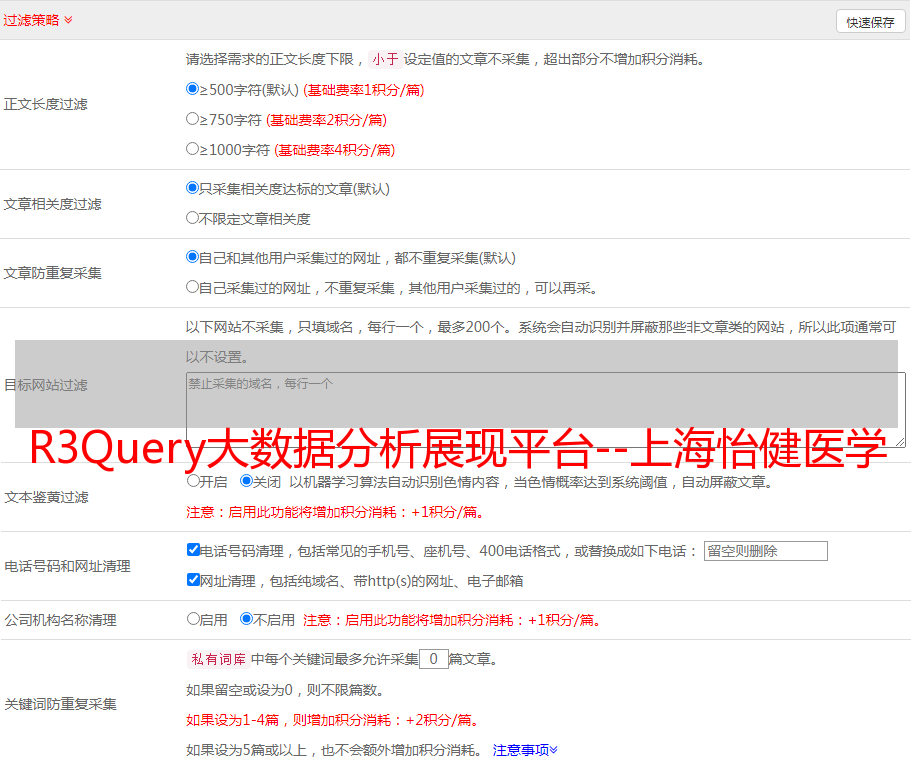Click the 文章防重复采集 row label

[x=52, y=273]
